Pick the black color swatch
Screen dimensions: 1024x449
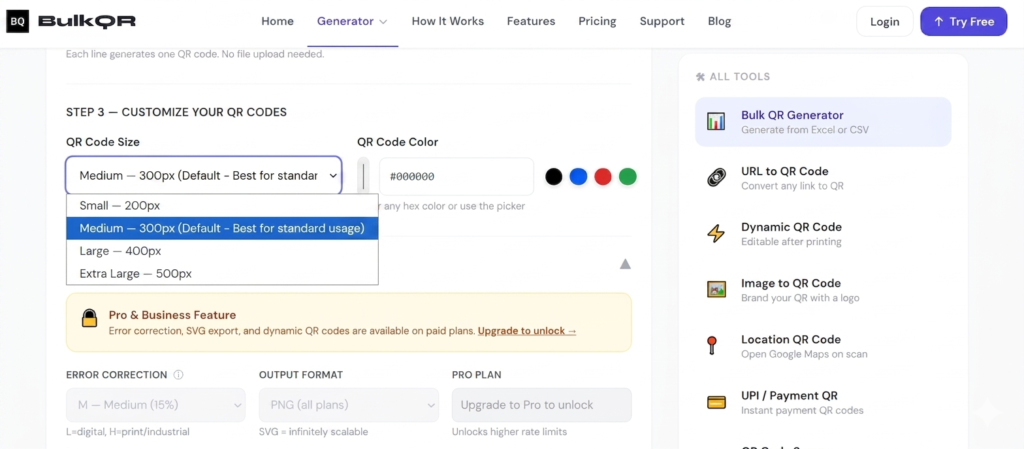(x=554, y=176)
